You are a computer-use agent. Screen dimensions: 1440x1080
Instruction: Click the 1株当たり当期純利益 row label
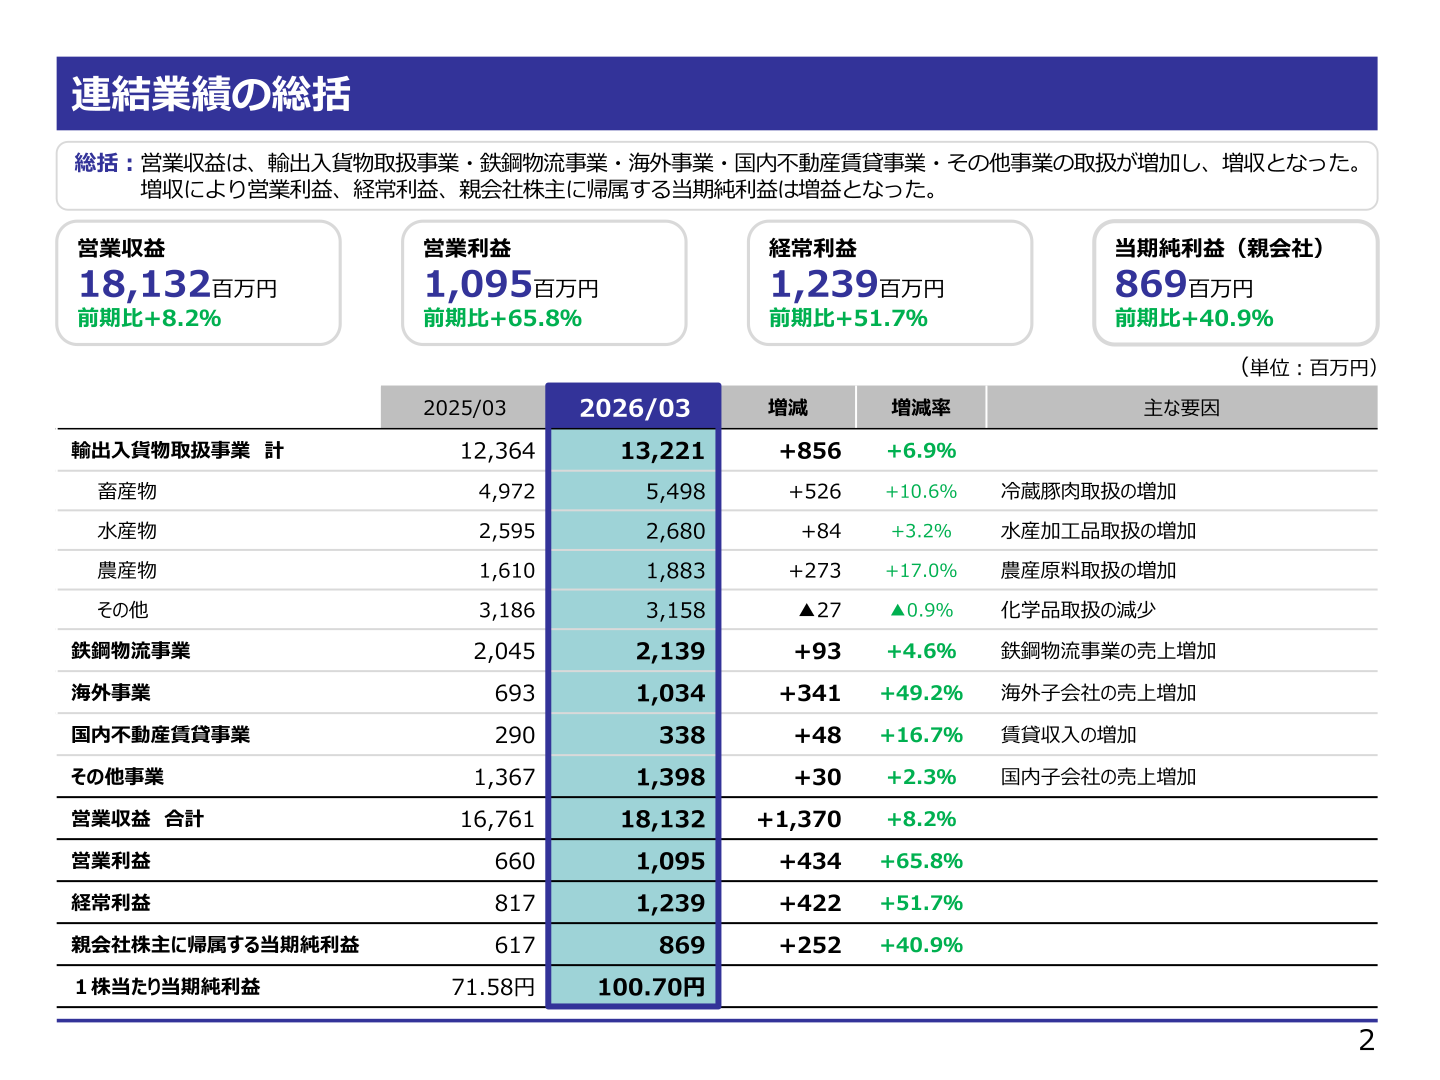pyautogui.click(x=167, y=987)
